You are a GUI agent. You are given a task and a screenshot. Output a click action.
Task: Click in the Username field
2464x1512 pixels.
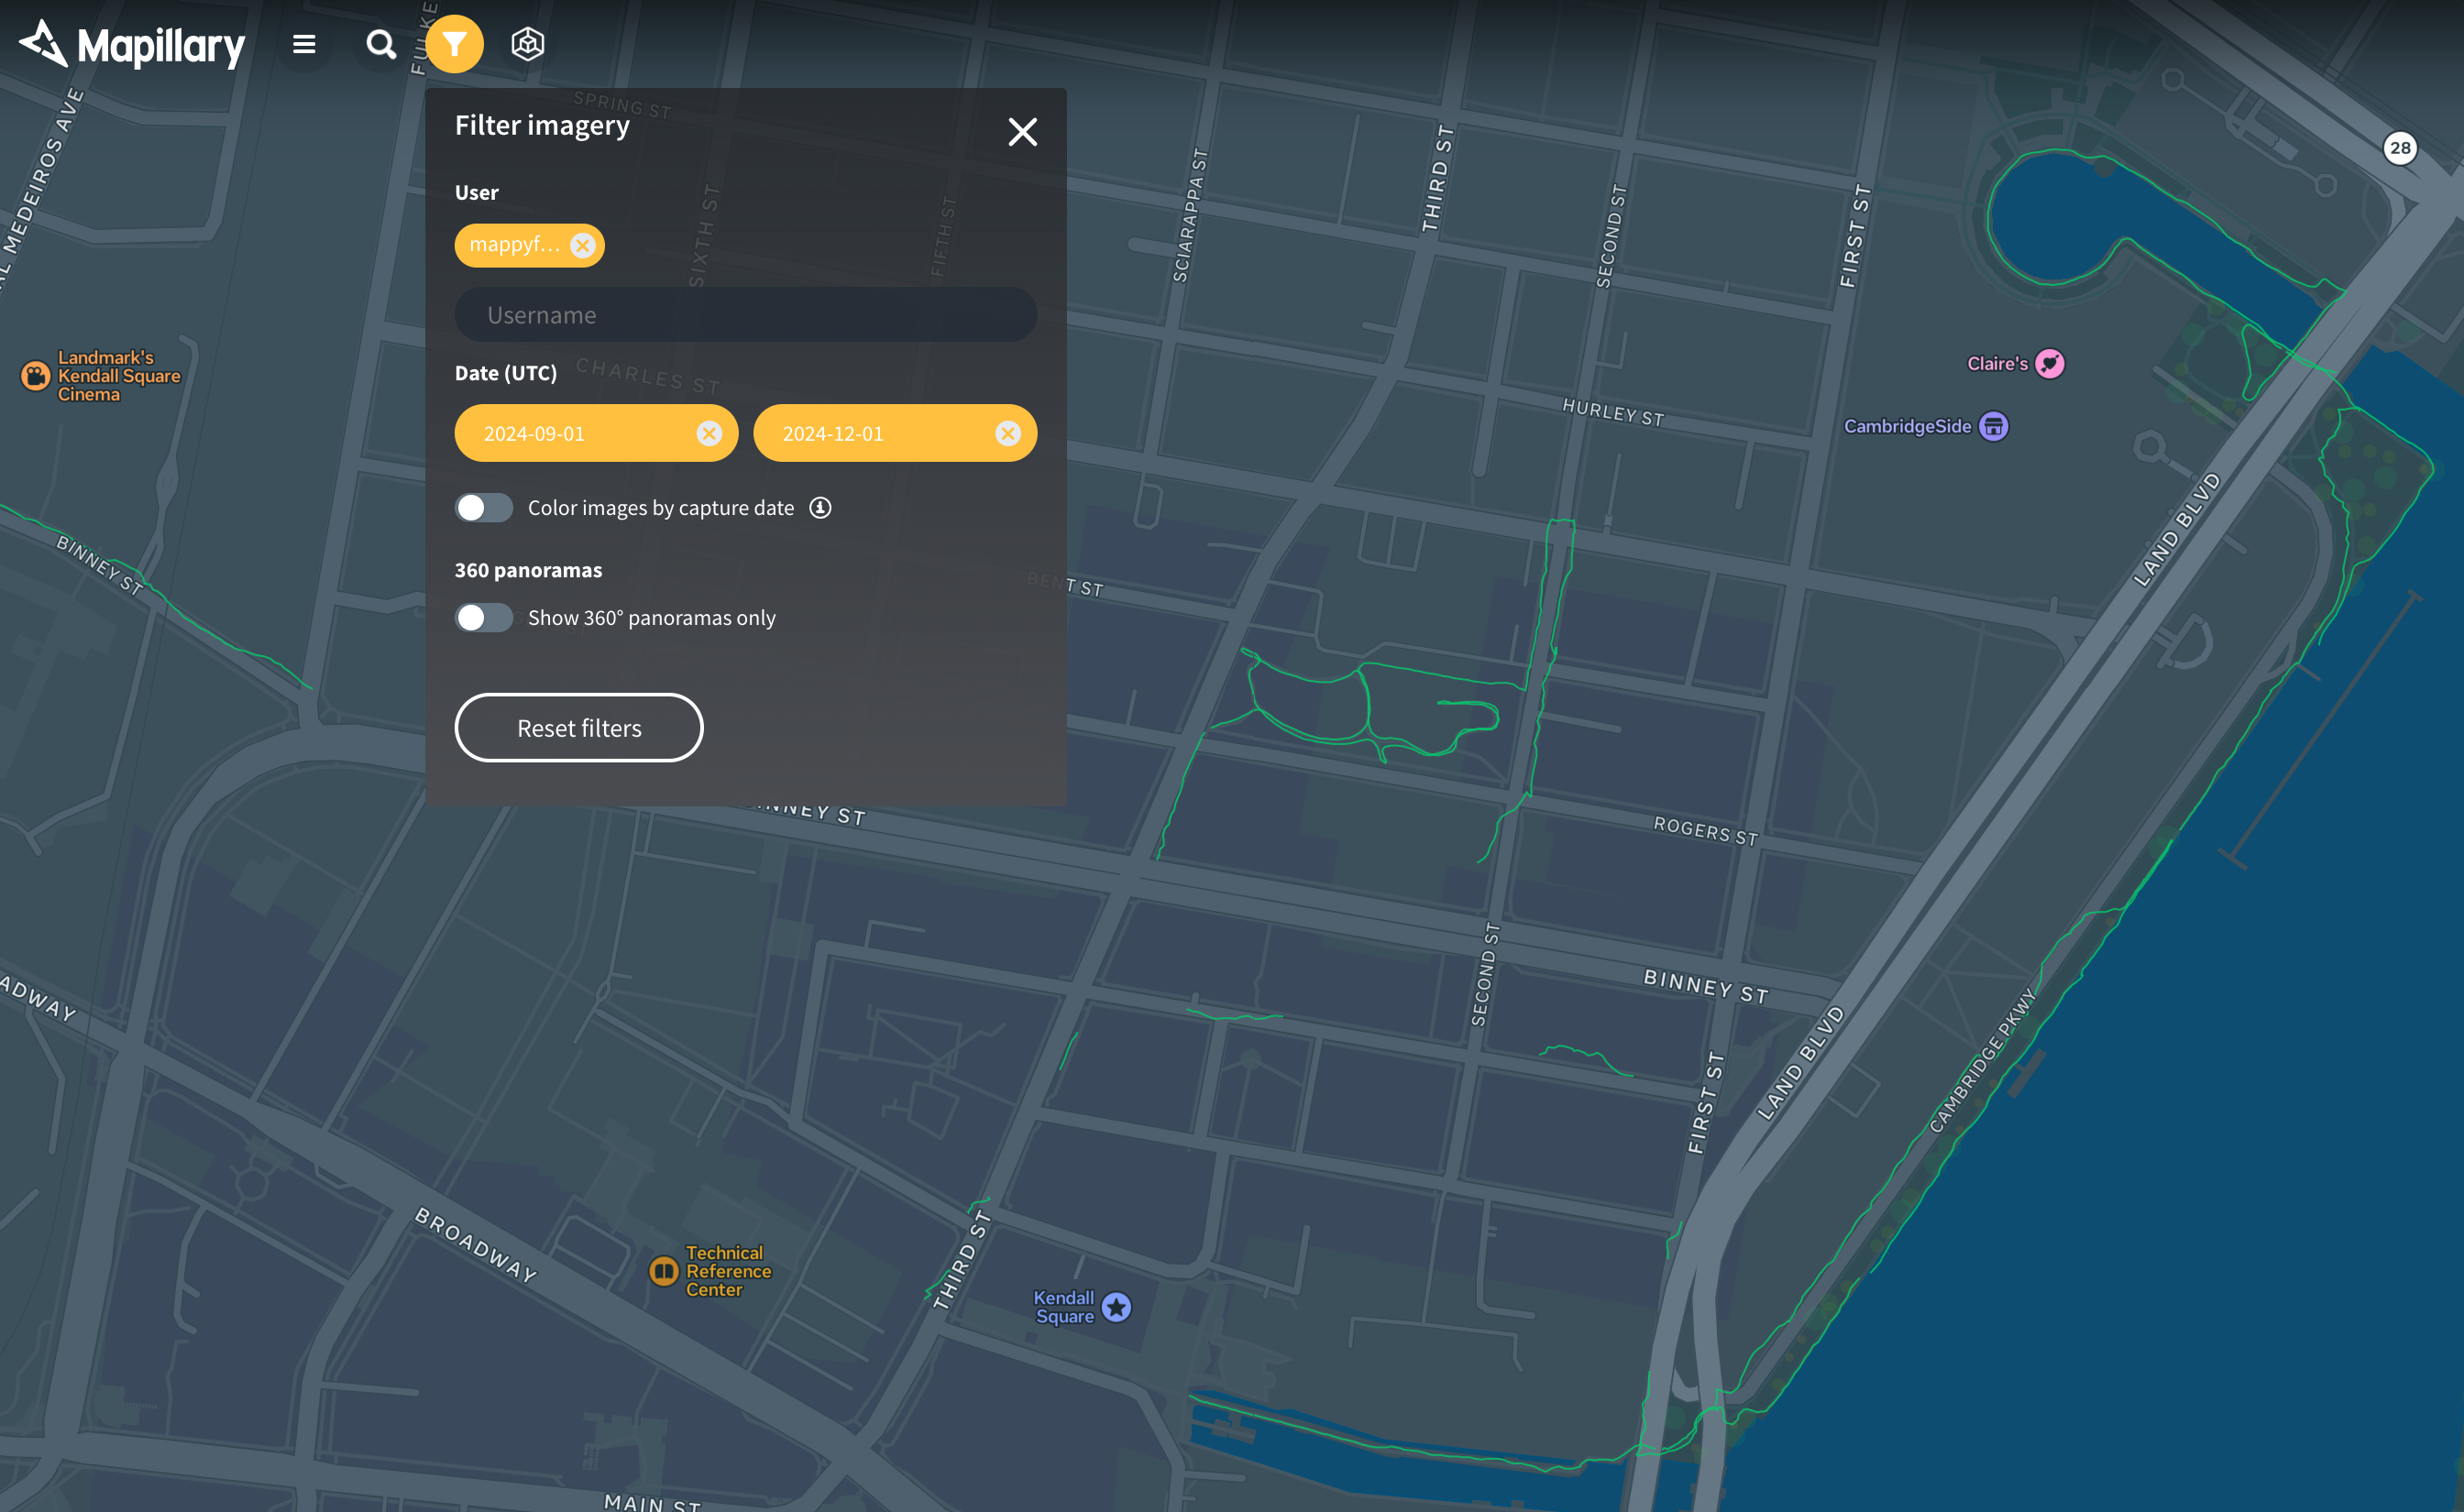[x=745, y=315]
